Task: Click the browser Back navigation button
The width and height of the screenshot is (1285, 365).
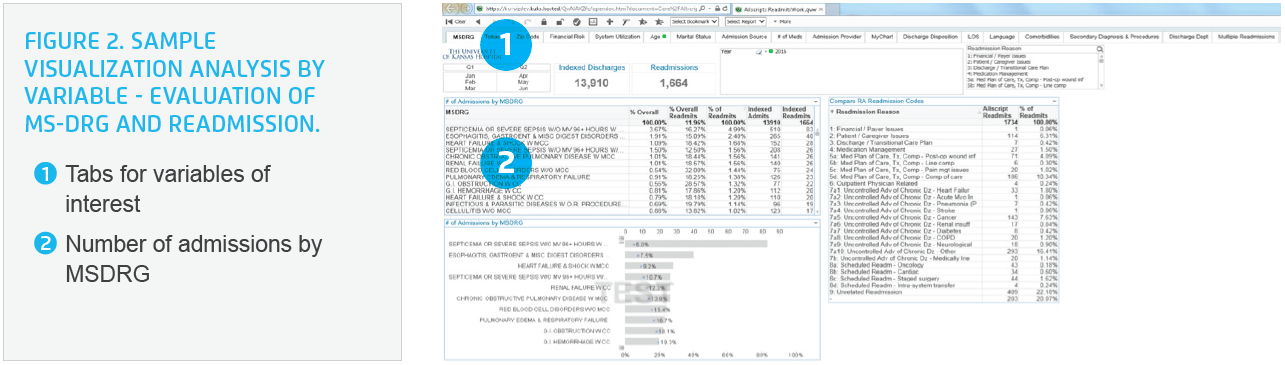Action: [x=450, y=8]
